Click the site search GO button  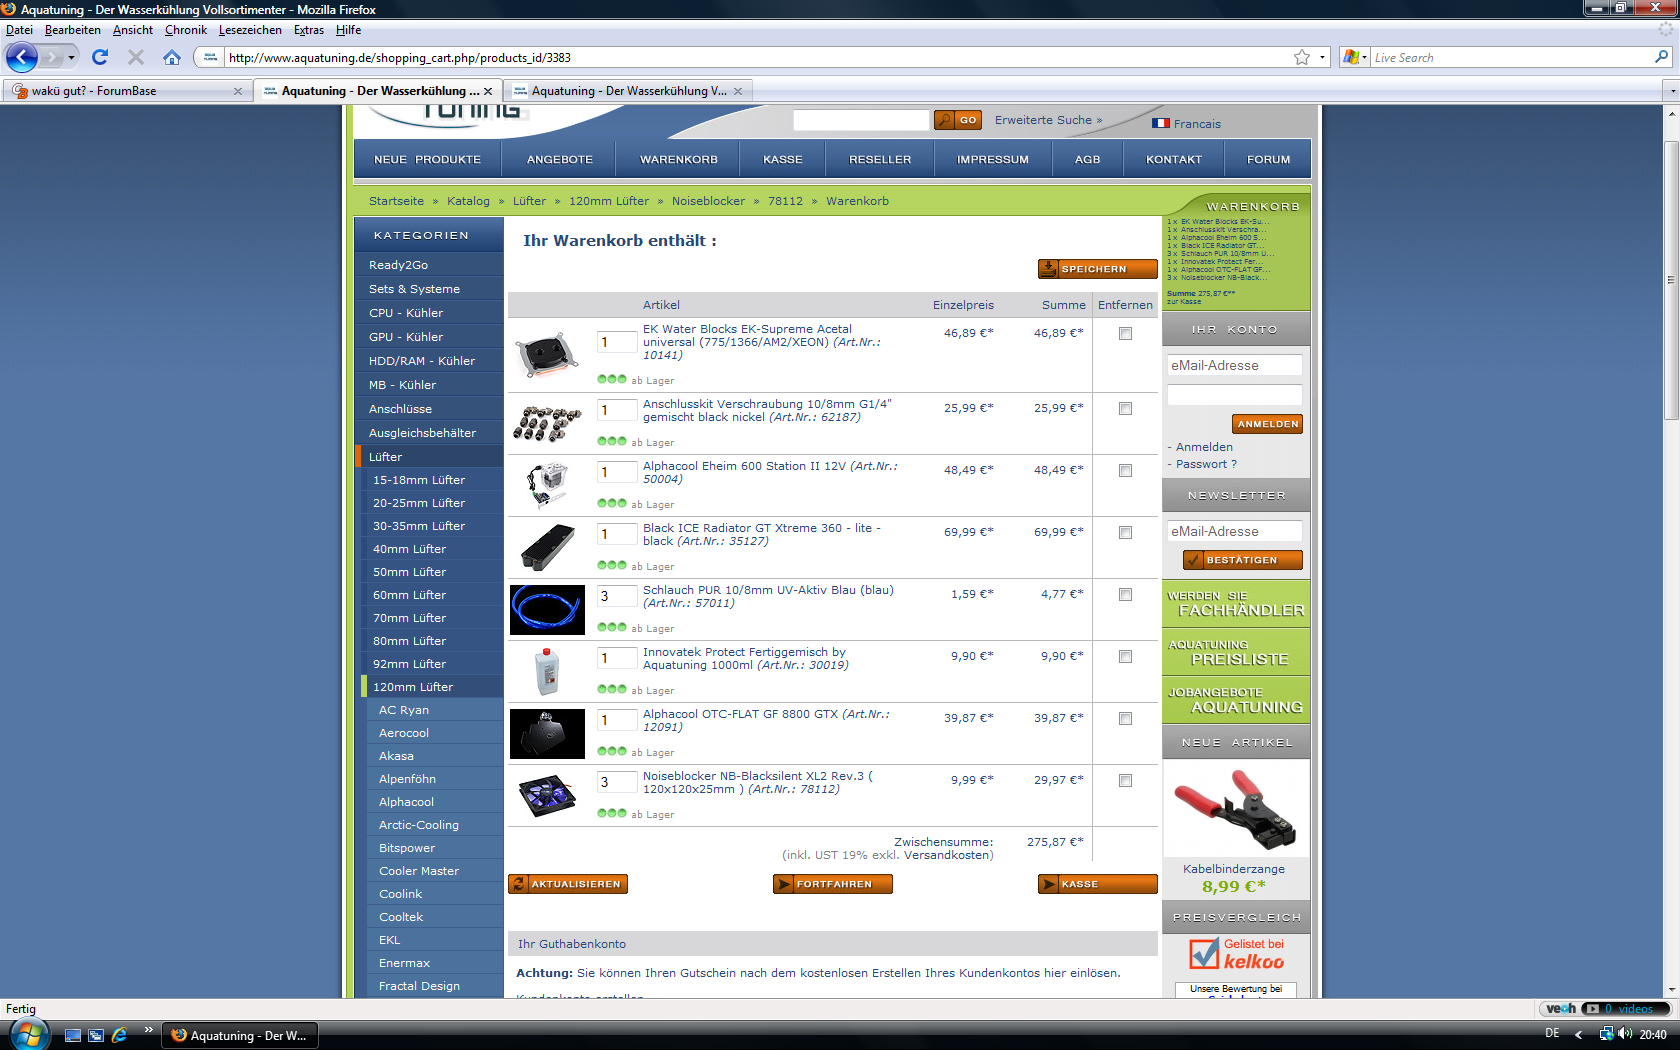pyautogui.click(x=958, y=120)
